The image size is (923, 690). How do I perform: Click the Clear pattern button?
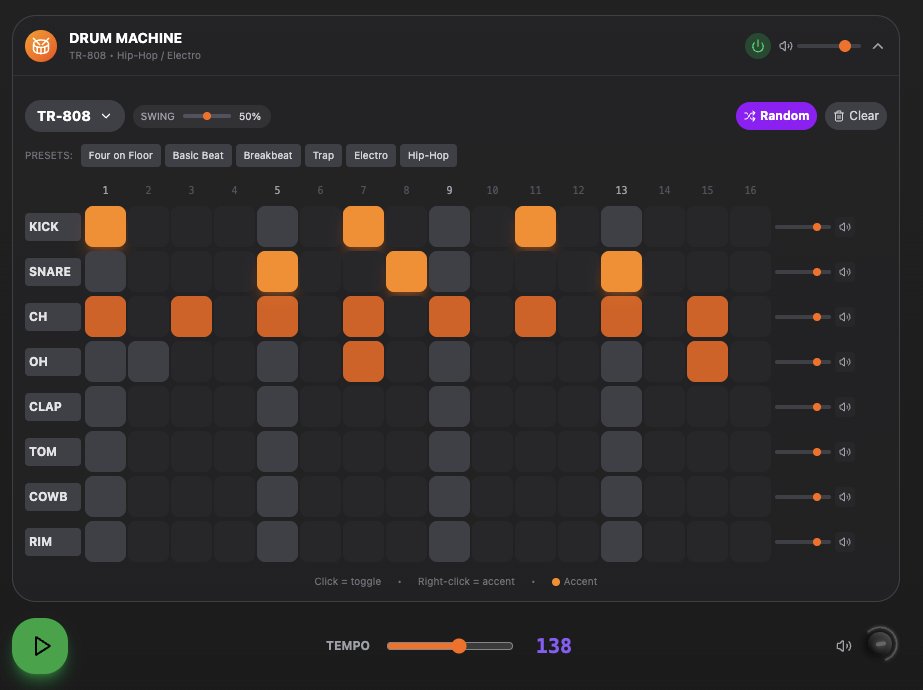click(855, 116)
